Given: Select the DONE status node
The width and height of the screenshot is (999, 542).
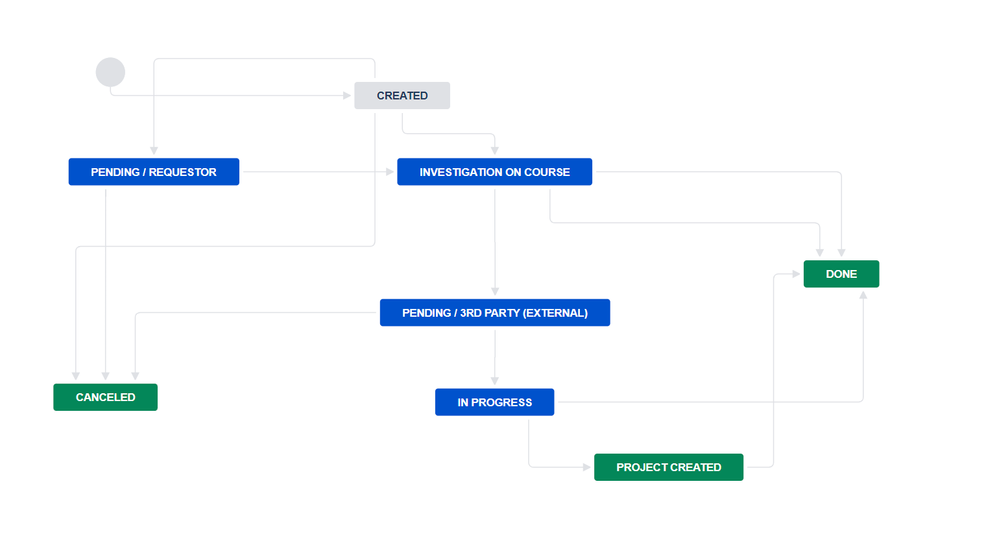Looking at the screenshot, I should tap(841, 274).
